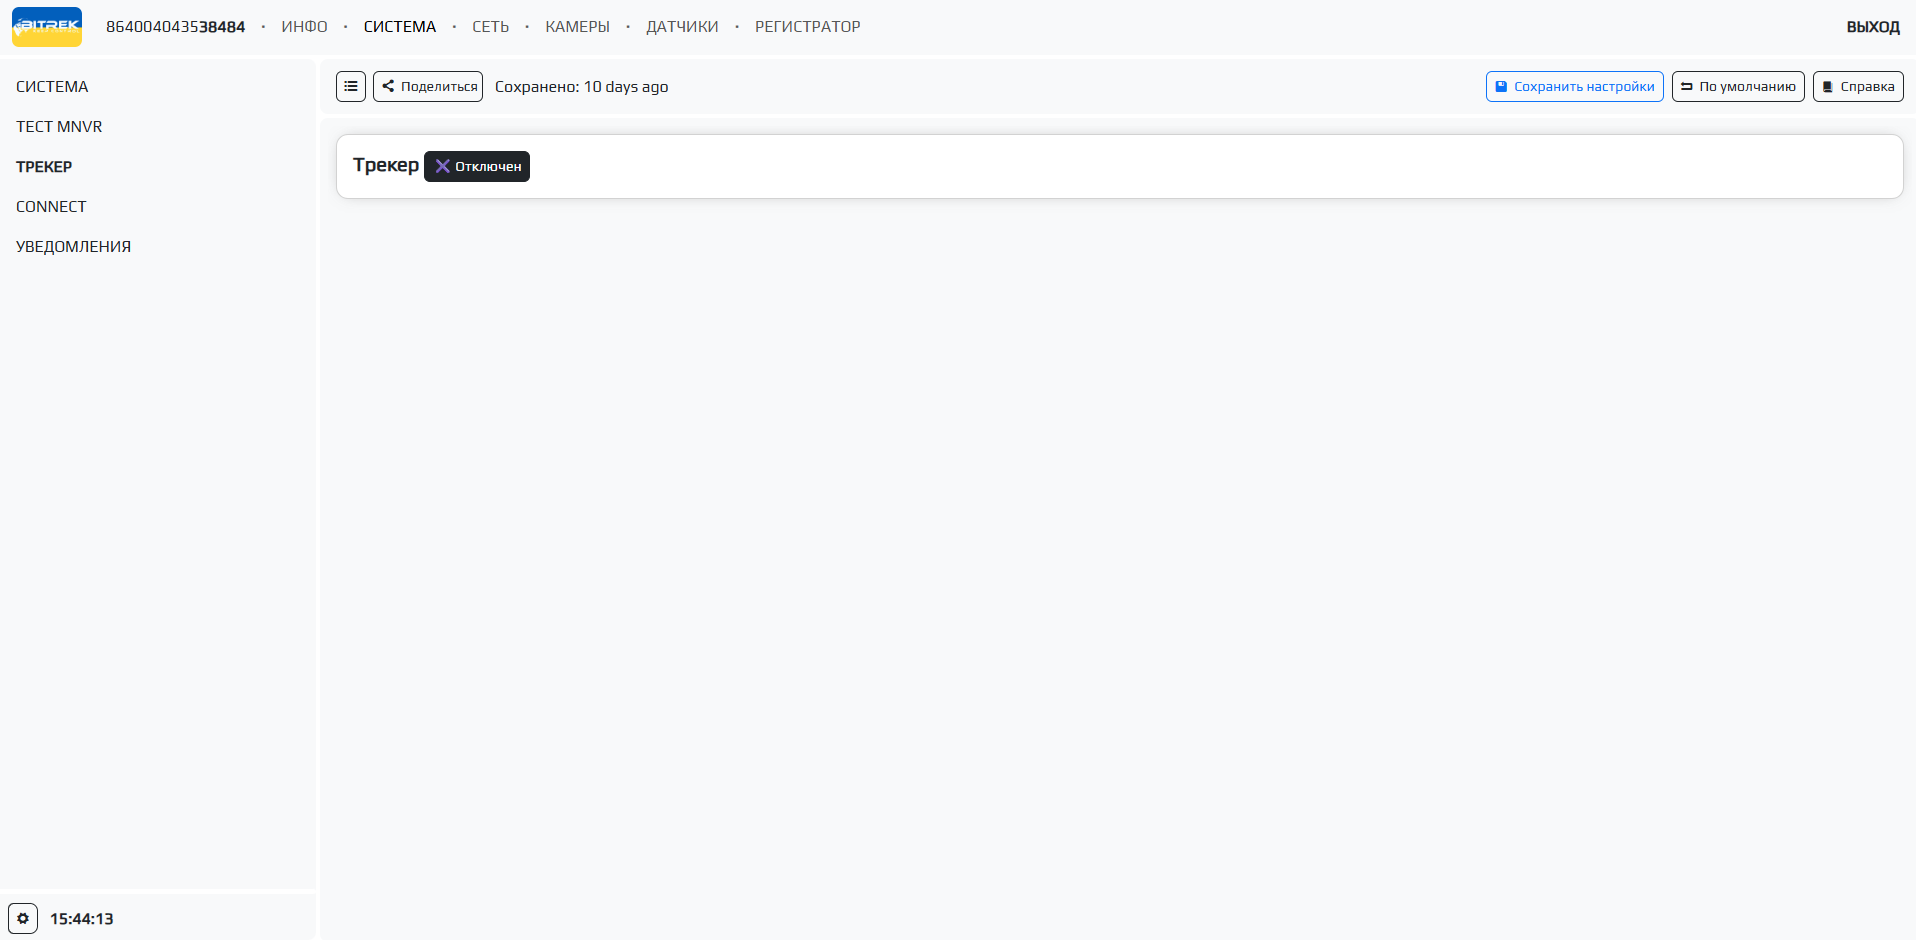Go to УВЕДОМЛЕНИЯ sidebar item
Viewport: 1916px width, 940px height.
73,247
